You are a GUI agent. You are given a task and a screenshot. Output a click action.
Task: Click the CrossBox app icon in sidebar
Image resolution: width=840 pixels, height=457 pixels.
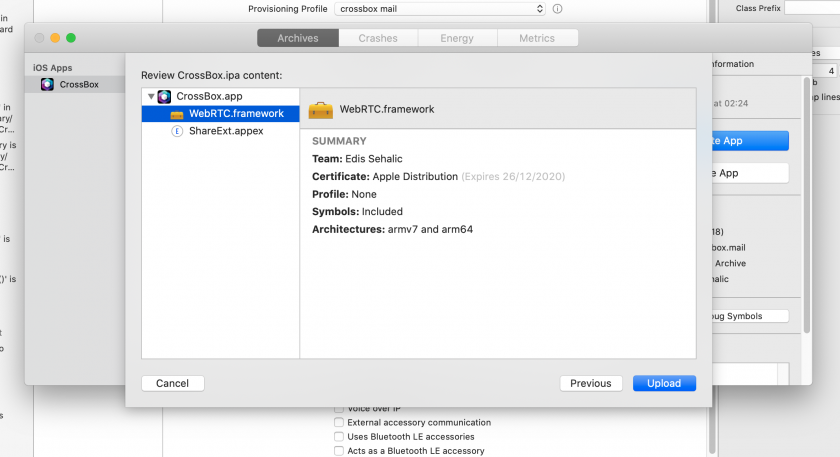[47, 84]
